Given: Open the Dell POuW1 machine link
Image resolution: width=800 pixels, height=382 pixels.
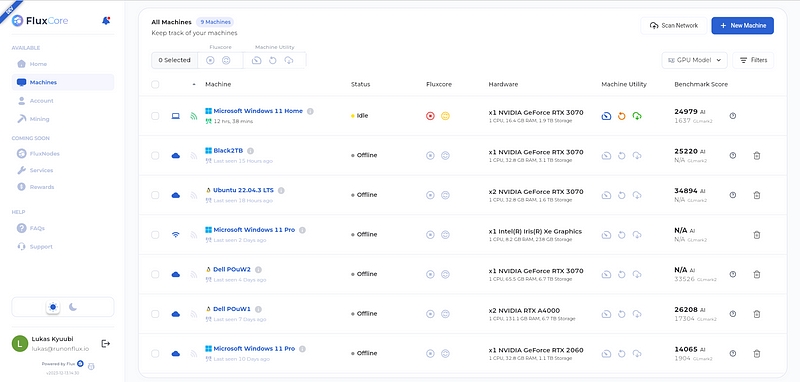Looking at the screenshot, I should pos(232,309).
